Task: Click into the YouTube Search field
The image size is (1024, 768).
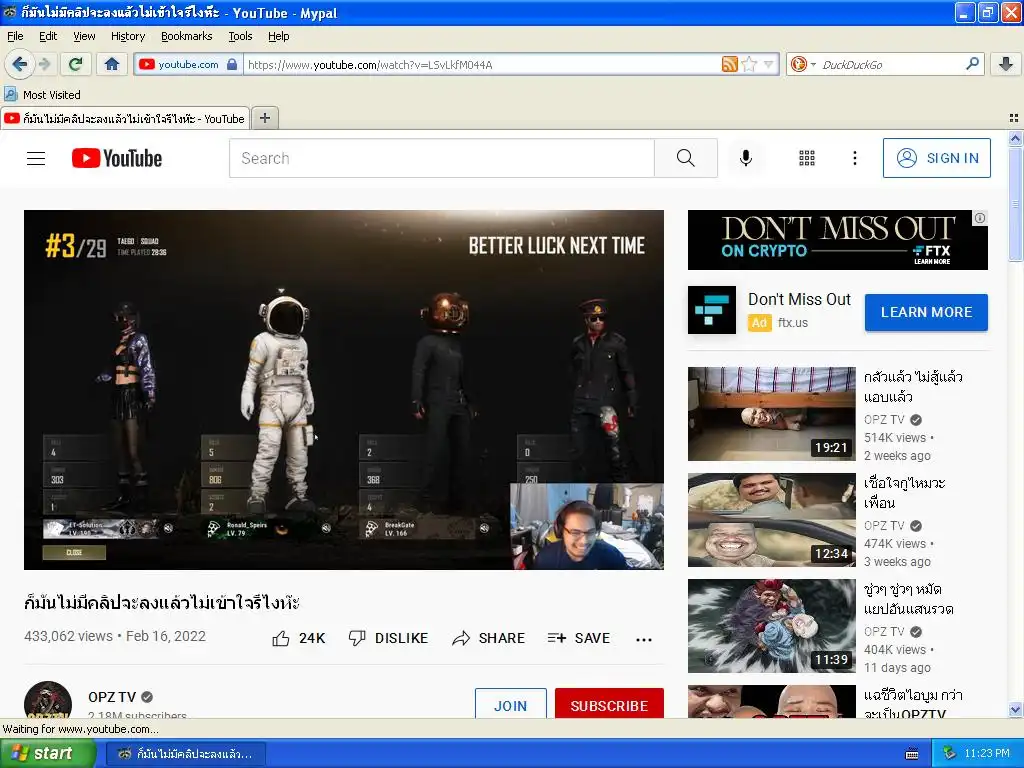Action: tap(441, 158)
